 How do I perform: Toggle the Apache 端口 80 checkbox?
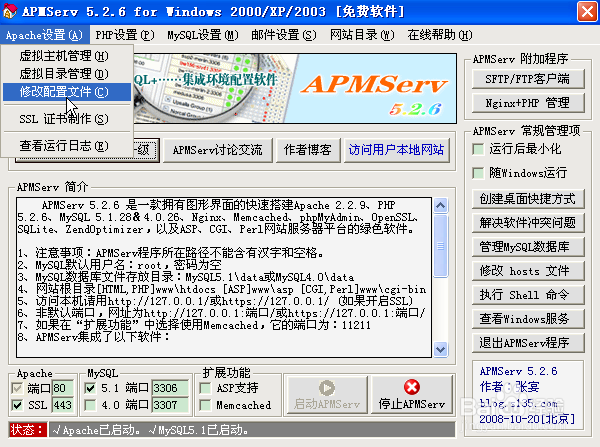coord(17,388)
